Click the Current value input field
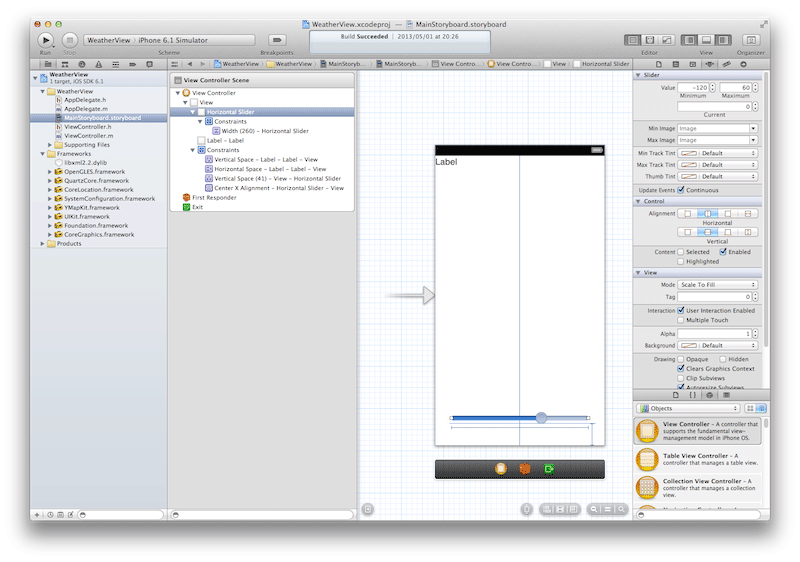 (714, 107)
